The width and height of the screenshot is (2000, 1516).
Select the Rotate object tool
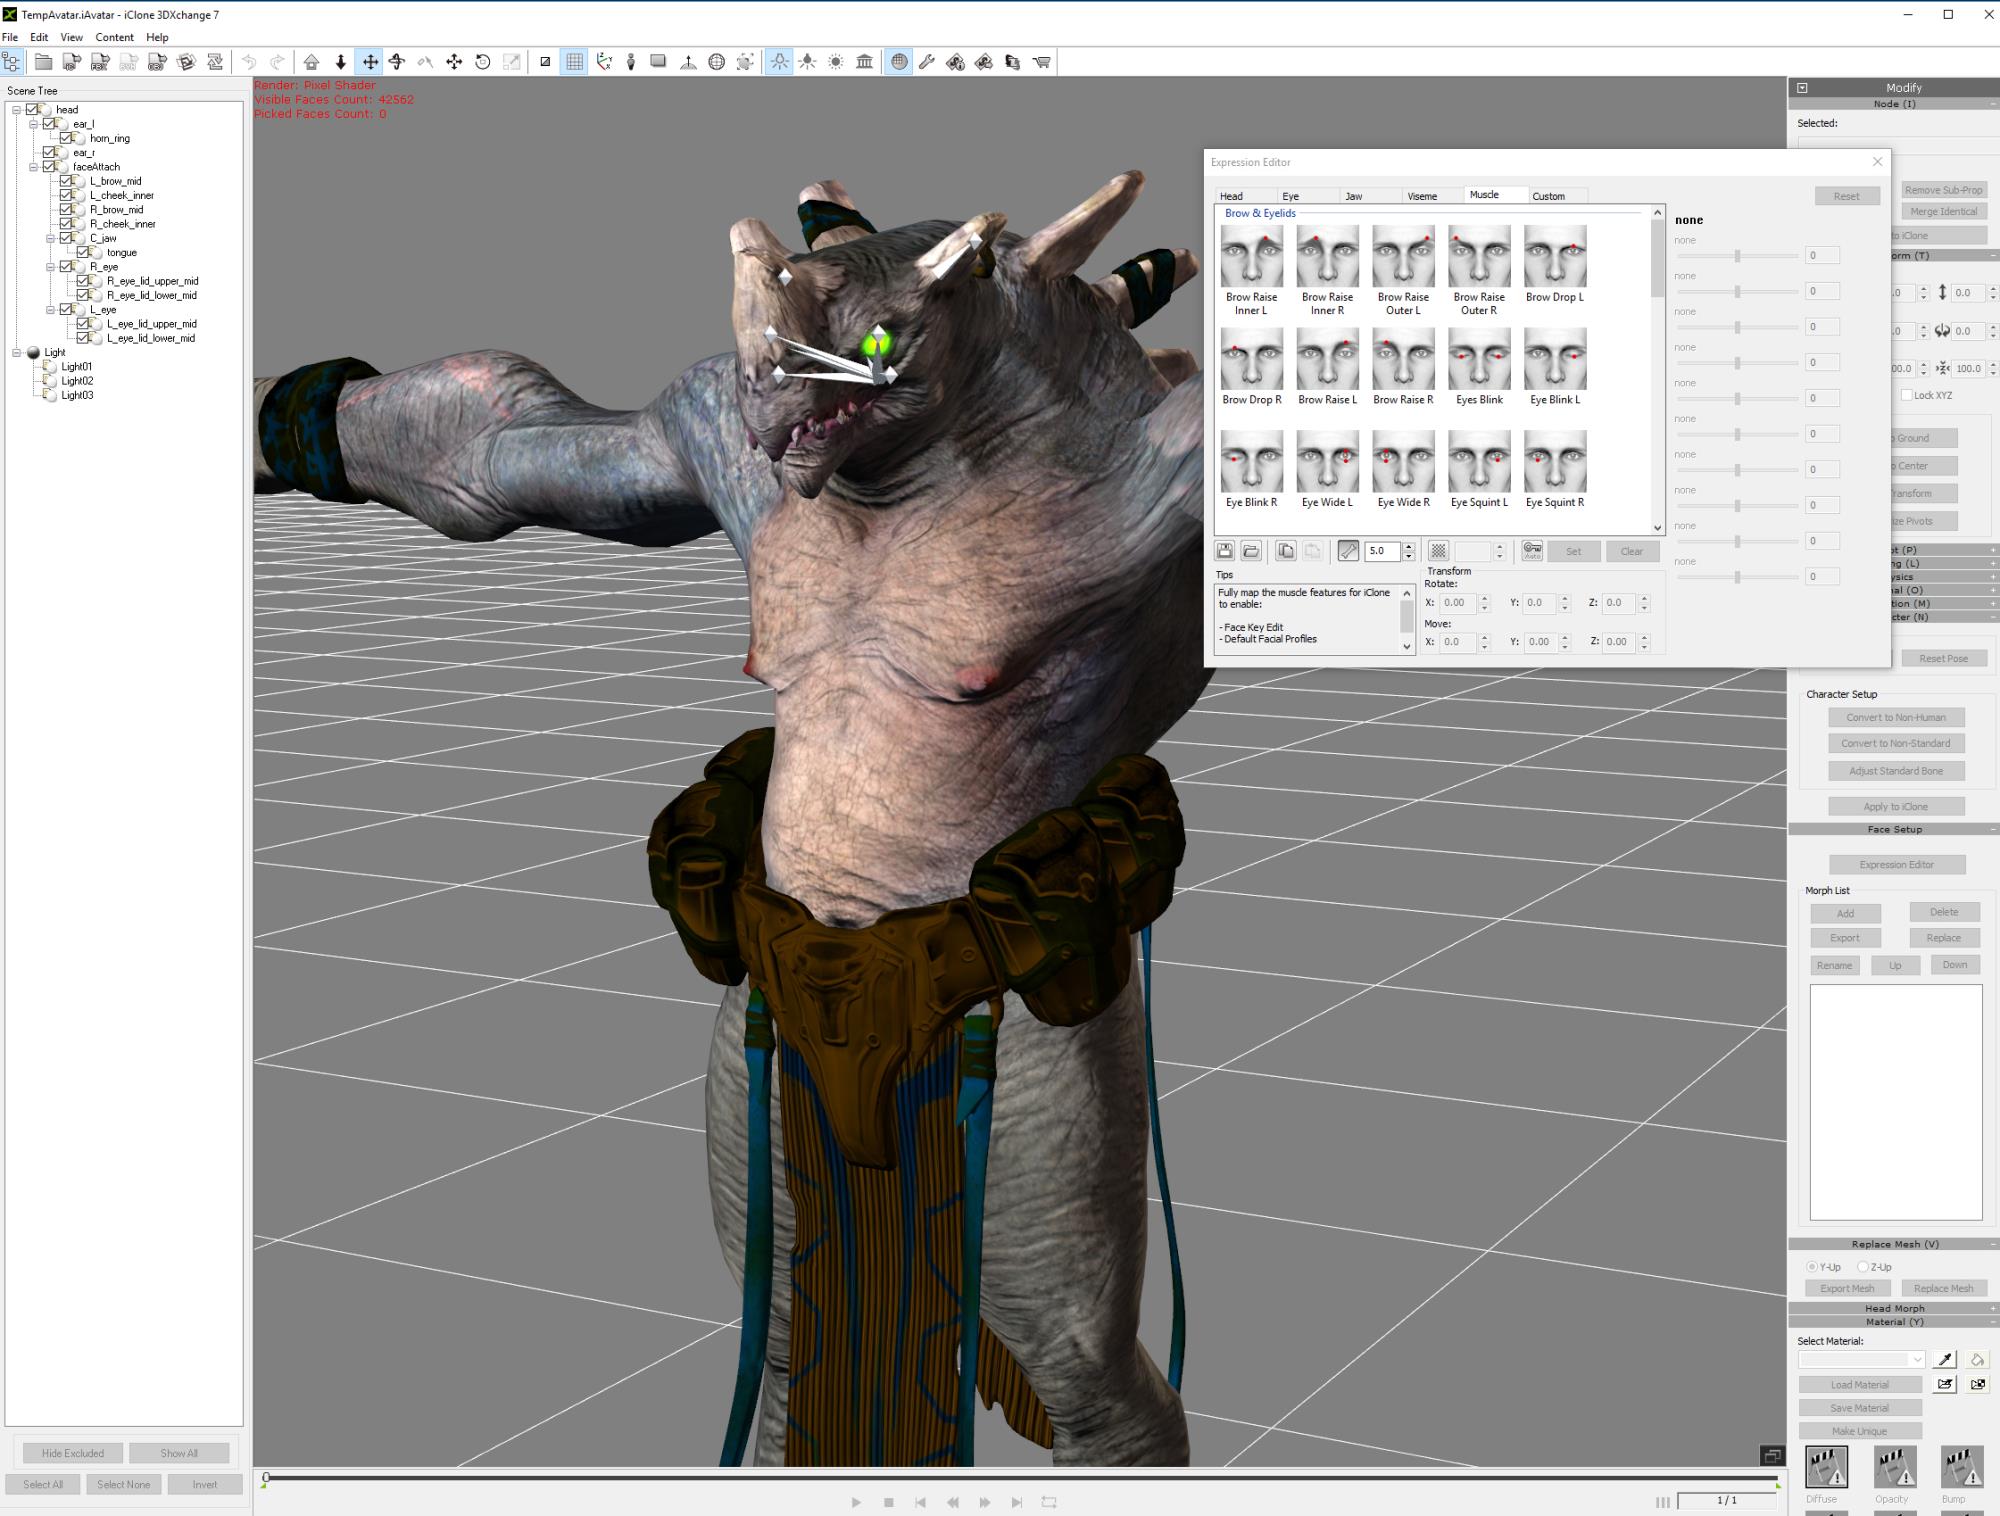[x=397, y=62]
